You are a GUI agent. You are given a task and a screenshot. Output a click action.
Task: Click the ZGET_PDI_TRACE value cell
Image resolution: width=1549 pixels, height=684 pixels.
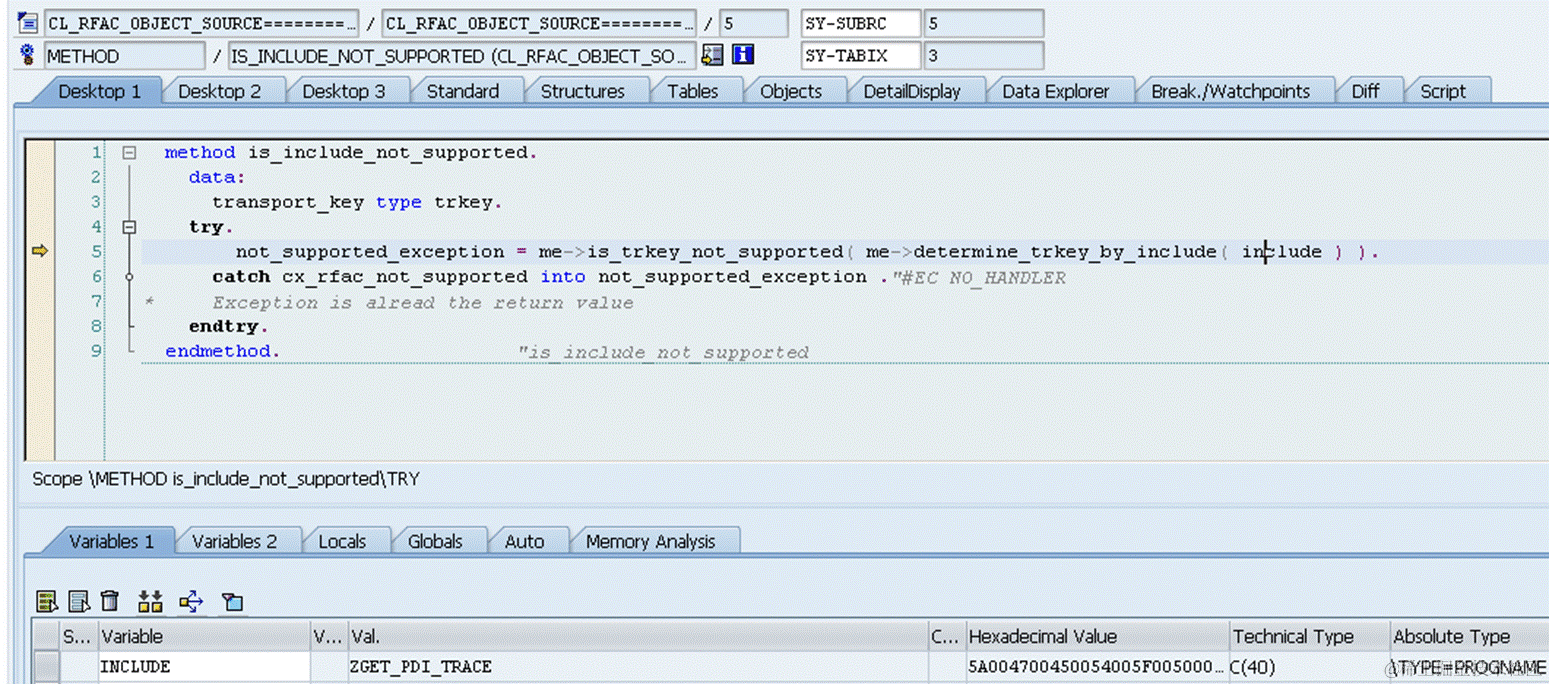click(x=638, y=667)
